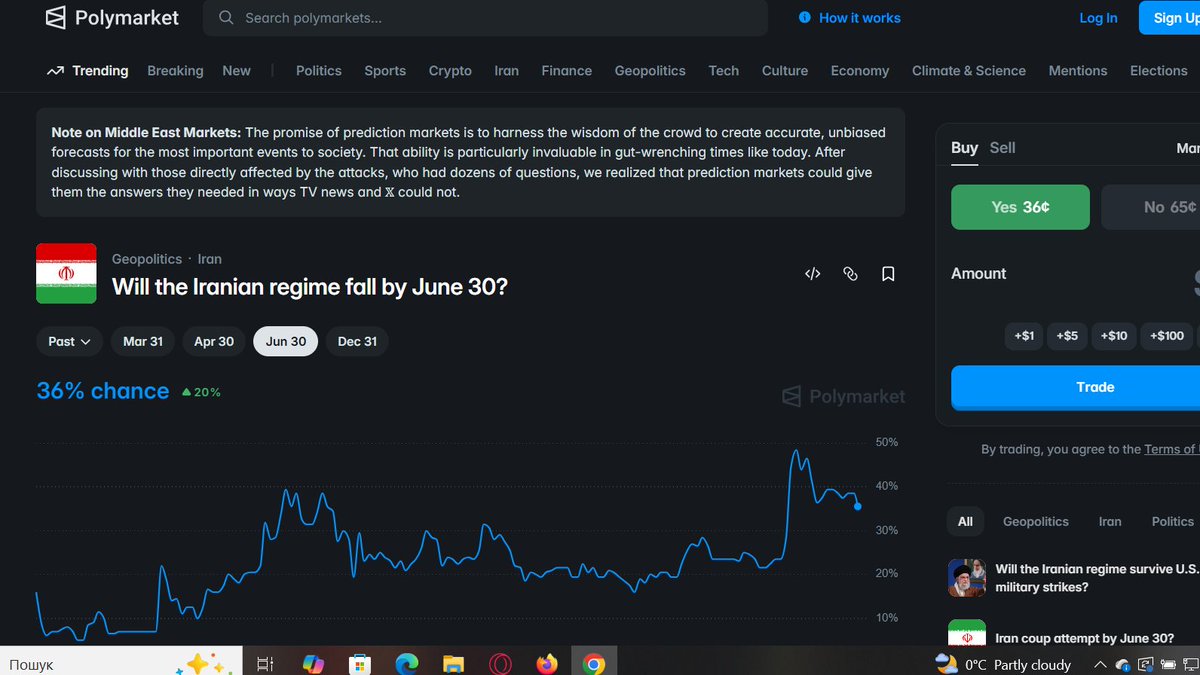1200x675 pixels.
Task: Select the Politics filter in related markets
Action: 1173,521
